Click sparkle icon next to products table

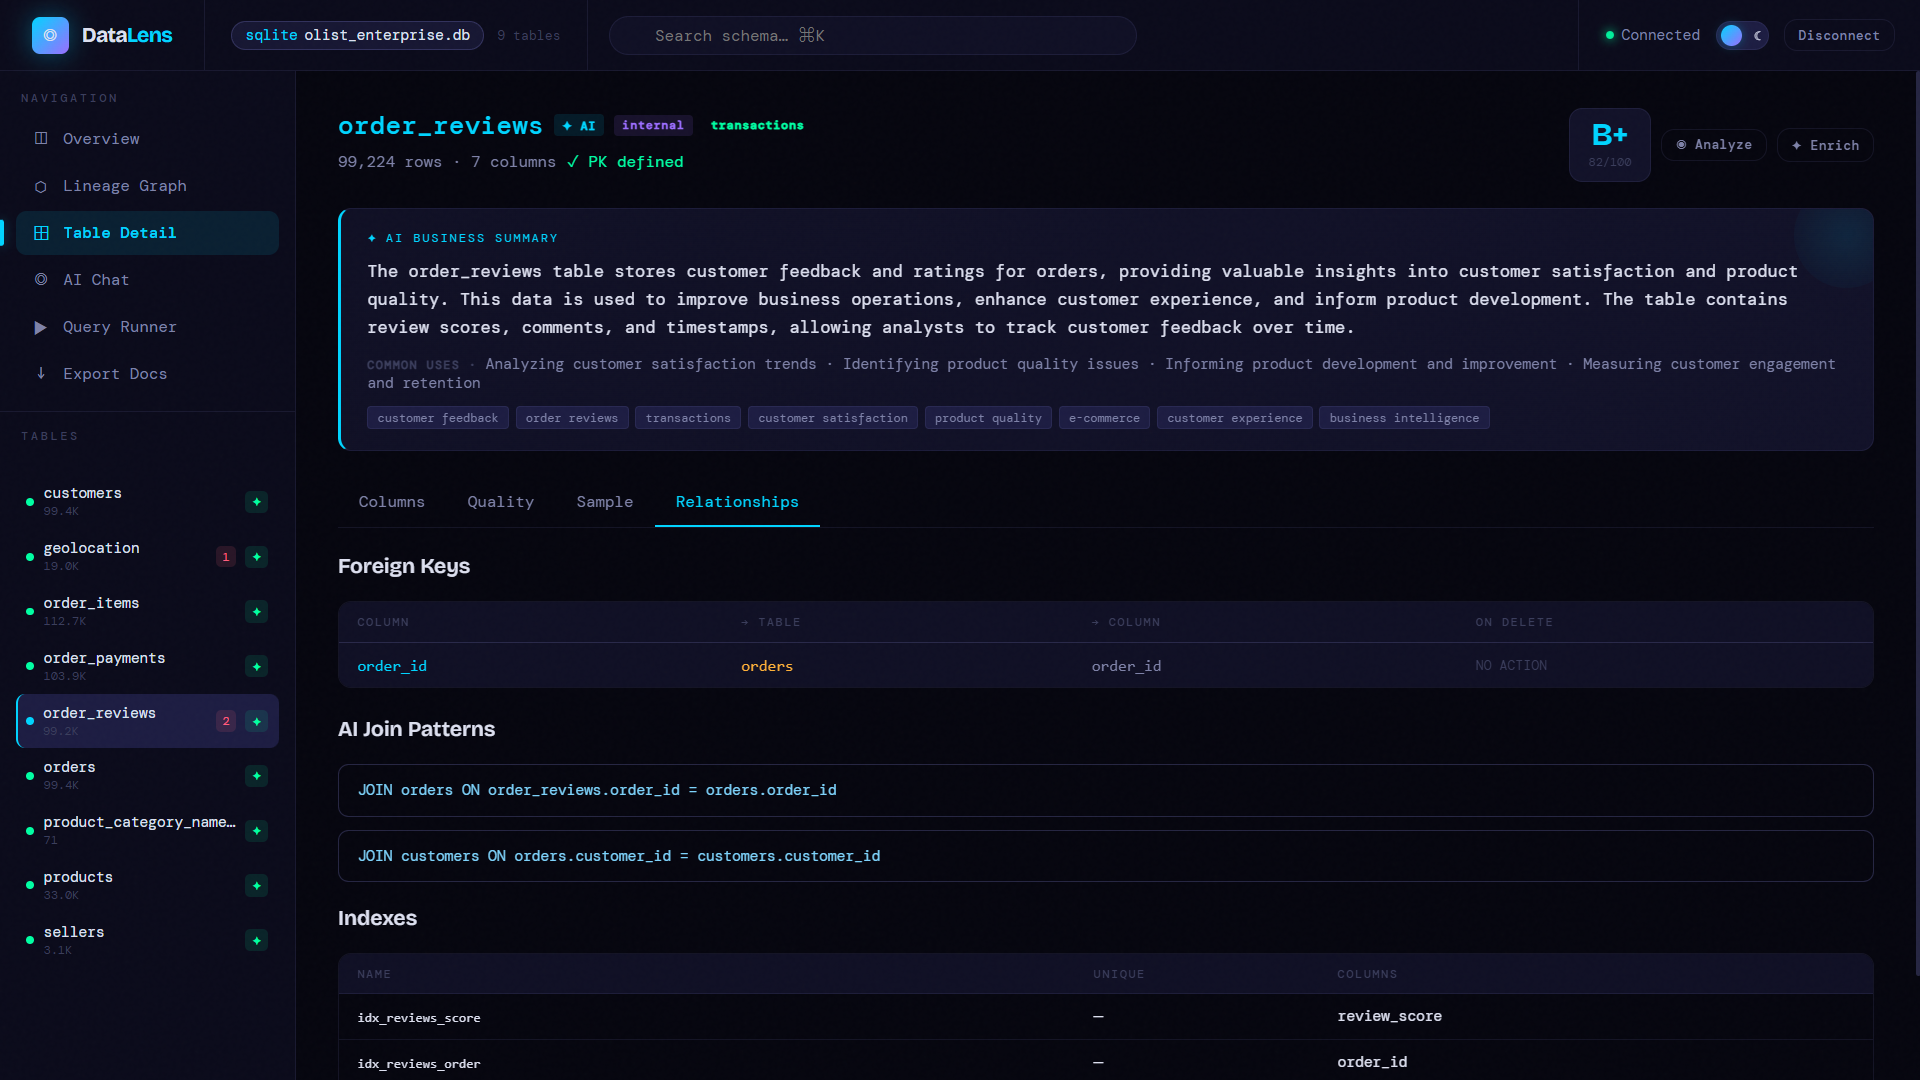(257, 886)
